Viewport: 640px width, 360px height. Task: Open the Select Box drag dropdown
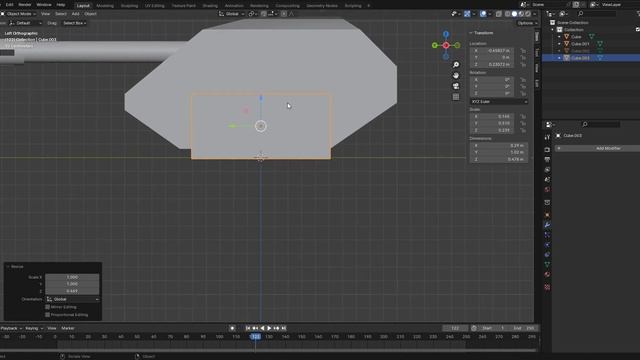coord(74,23)
